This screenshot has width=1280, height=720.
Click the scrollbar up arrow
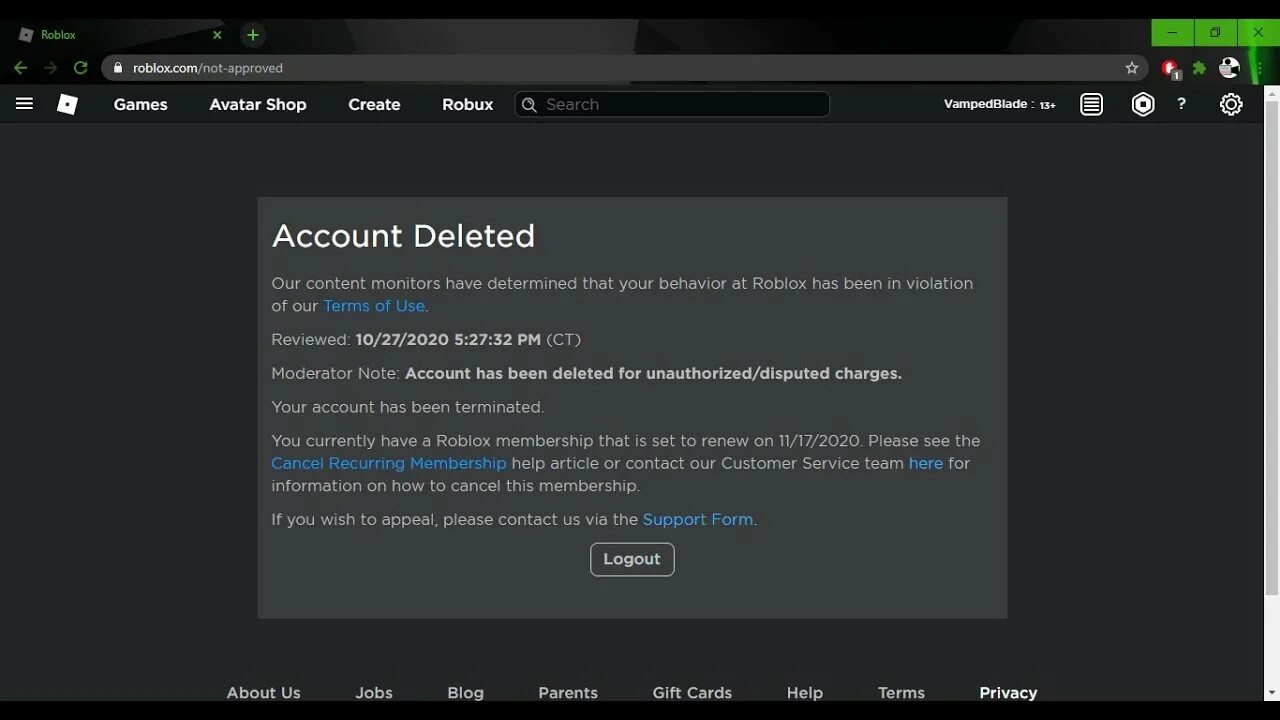pyautogui.click(x=1272, y=93)
